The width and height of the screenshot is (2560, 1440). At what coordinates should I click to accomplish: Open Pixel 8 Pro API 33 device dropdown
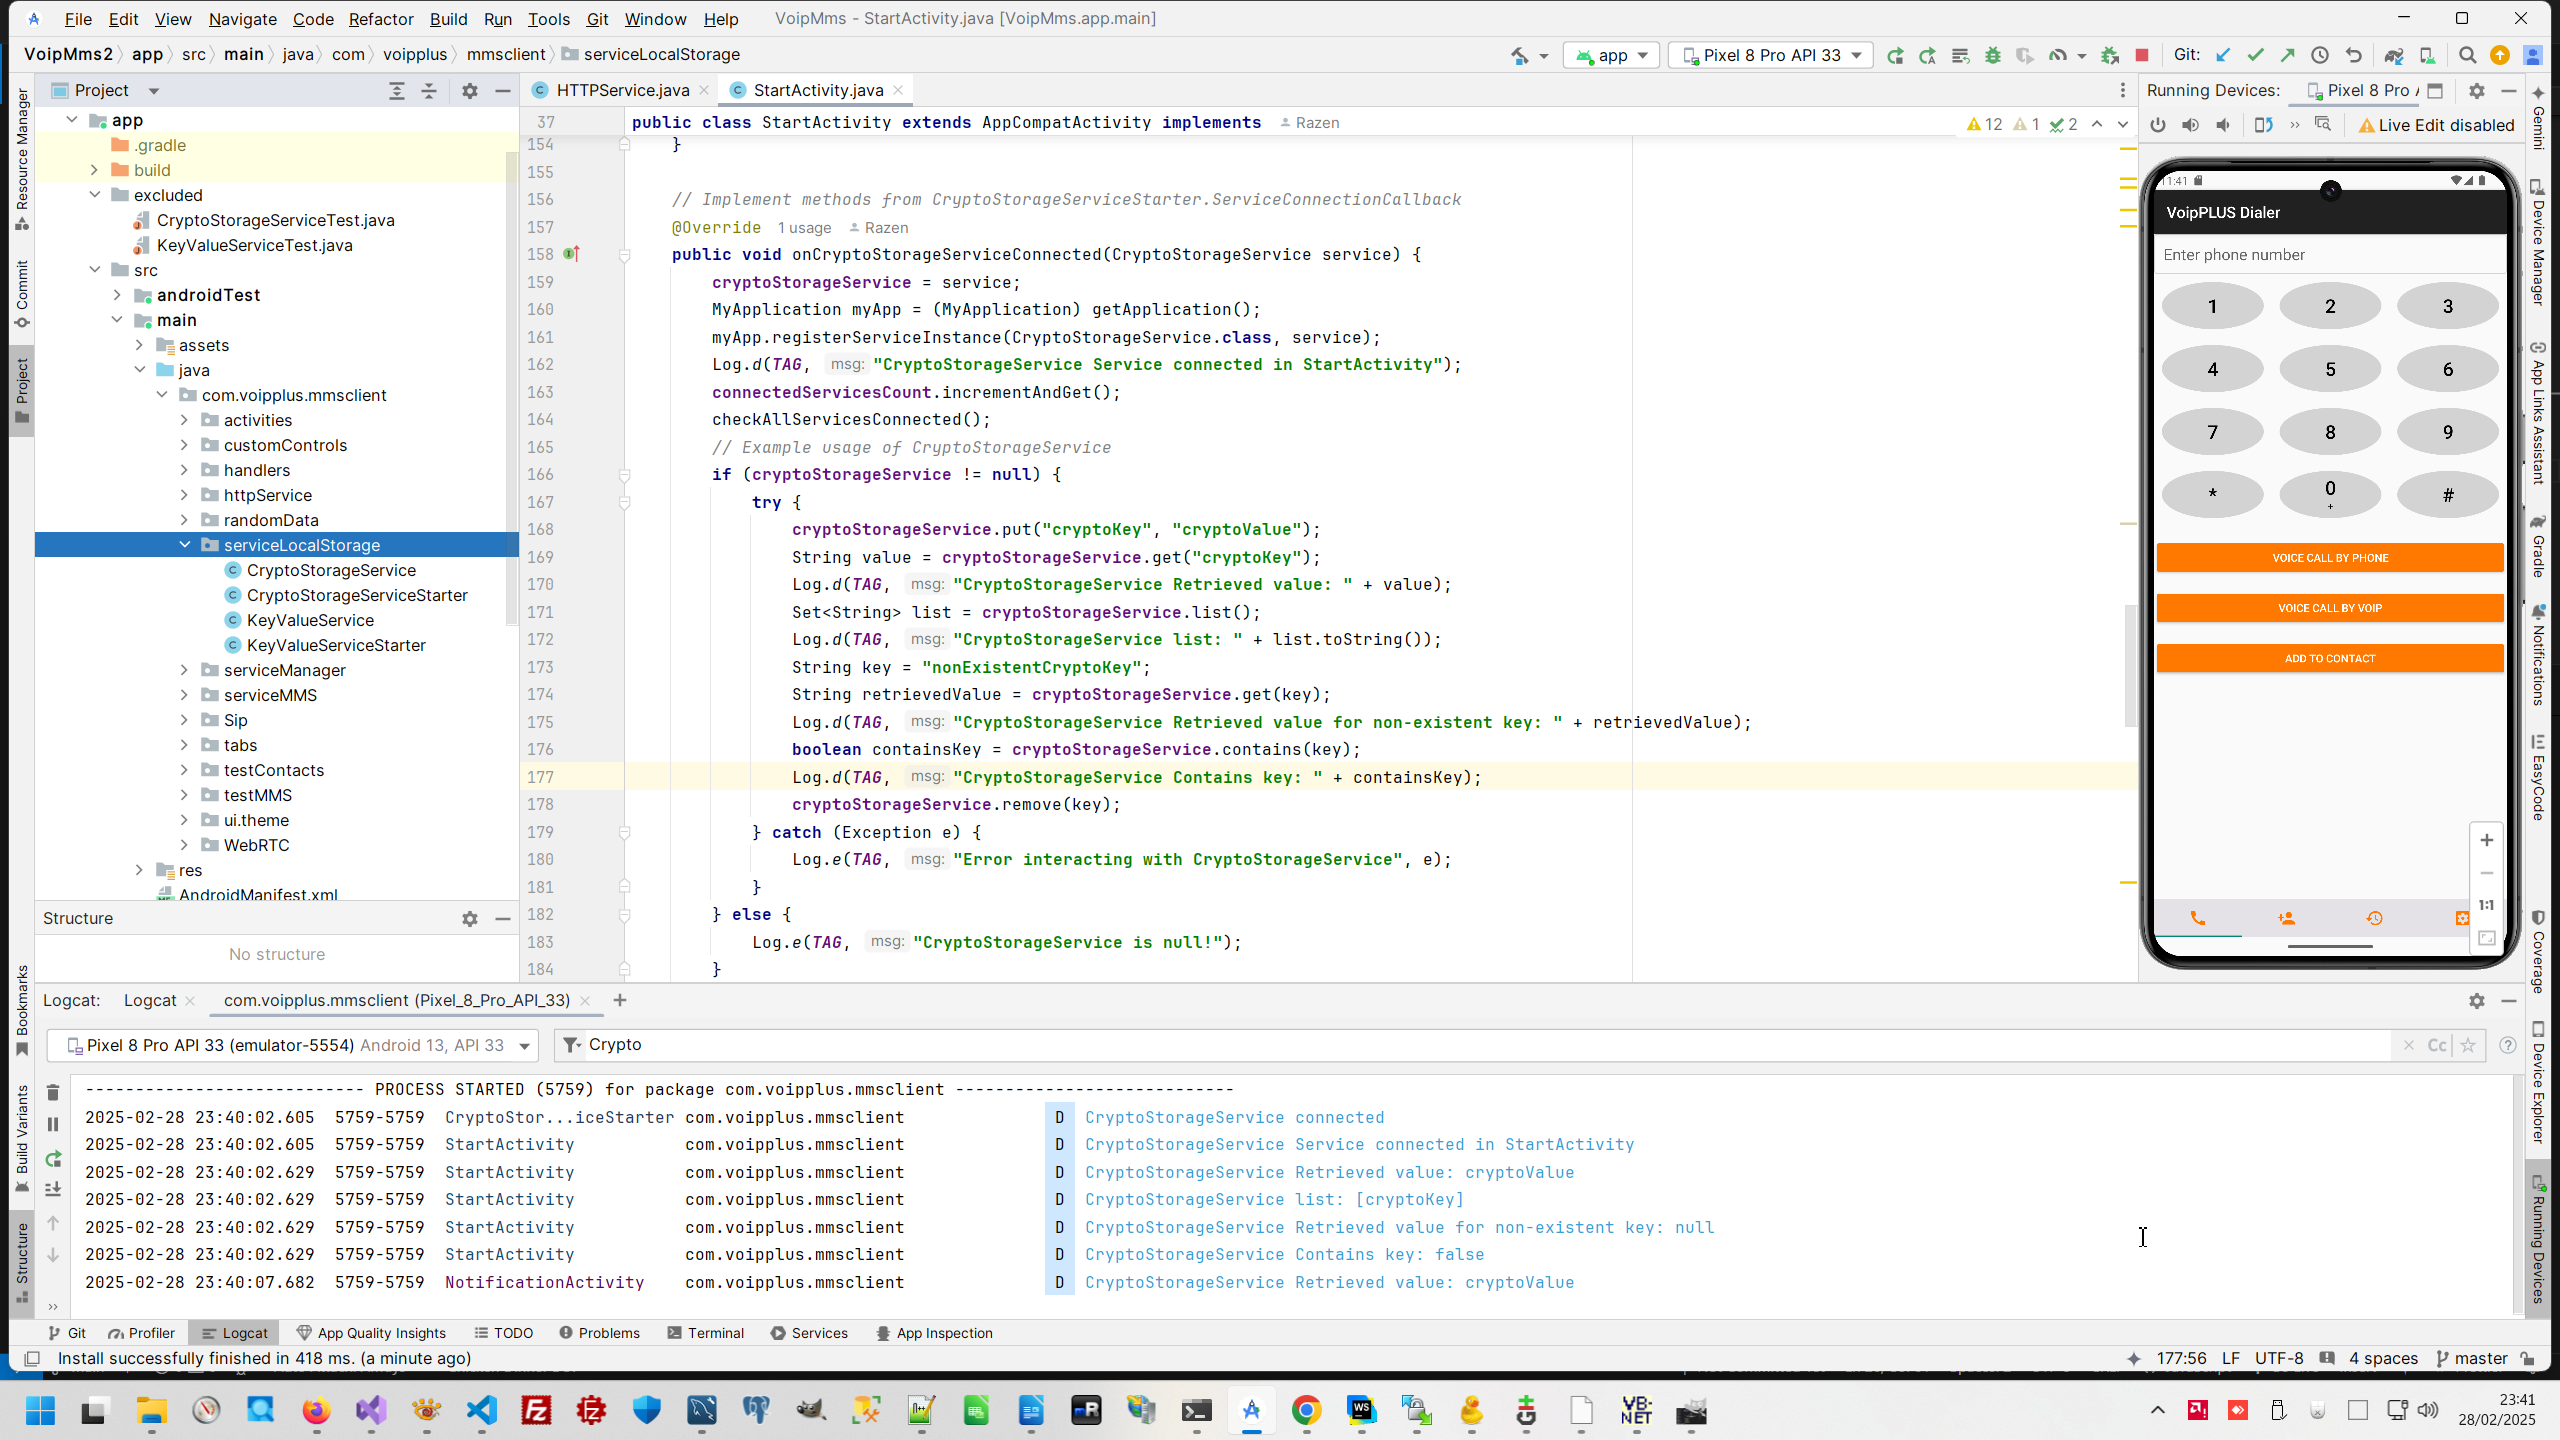pos(1772,55)
